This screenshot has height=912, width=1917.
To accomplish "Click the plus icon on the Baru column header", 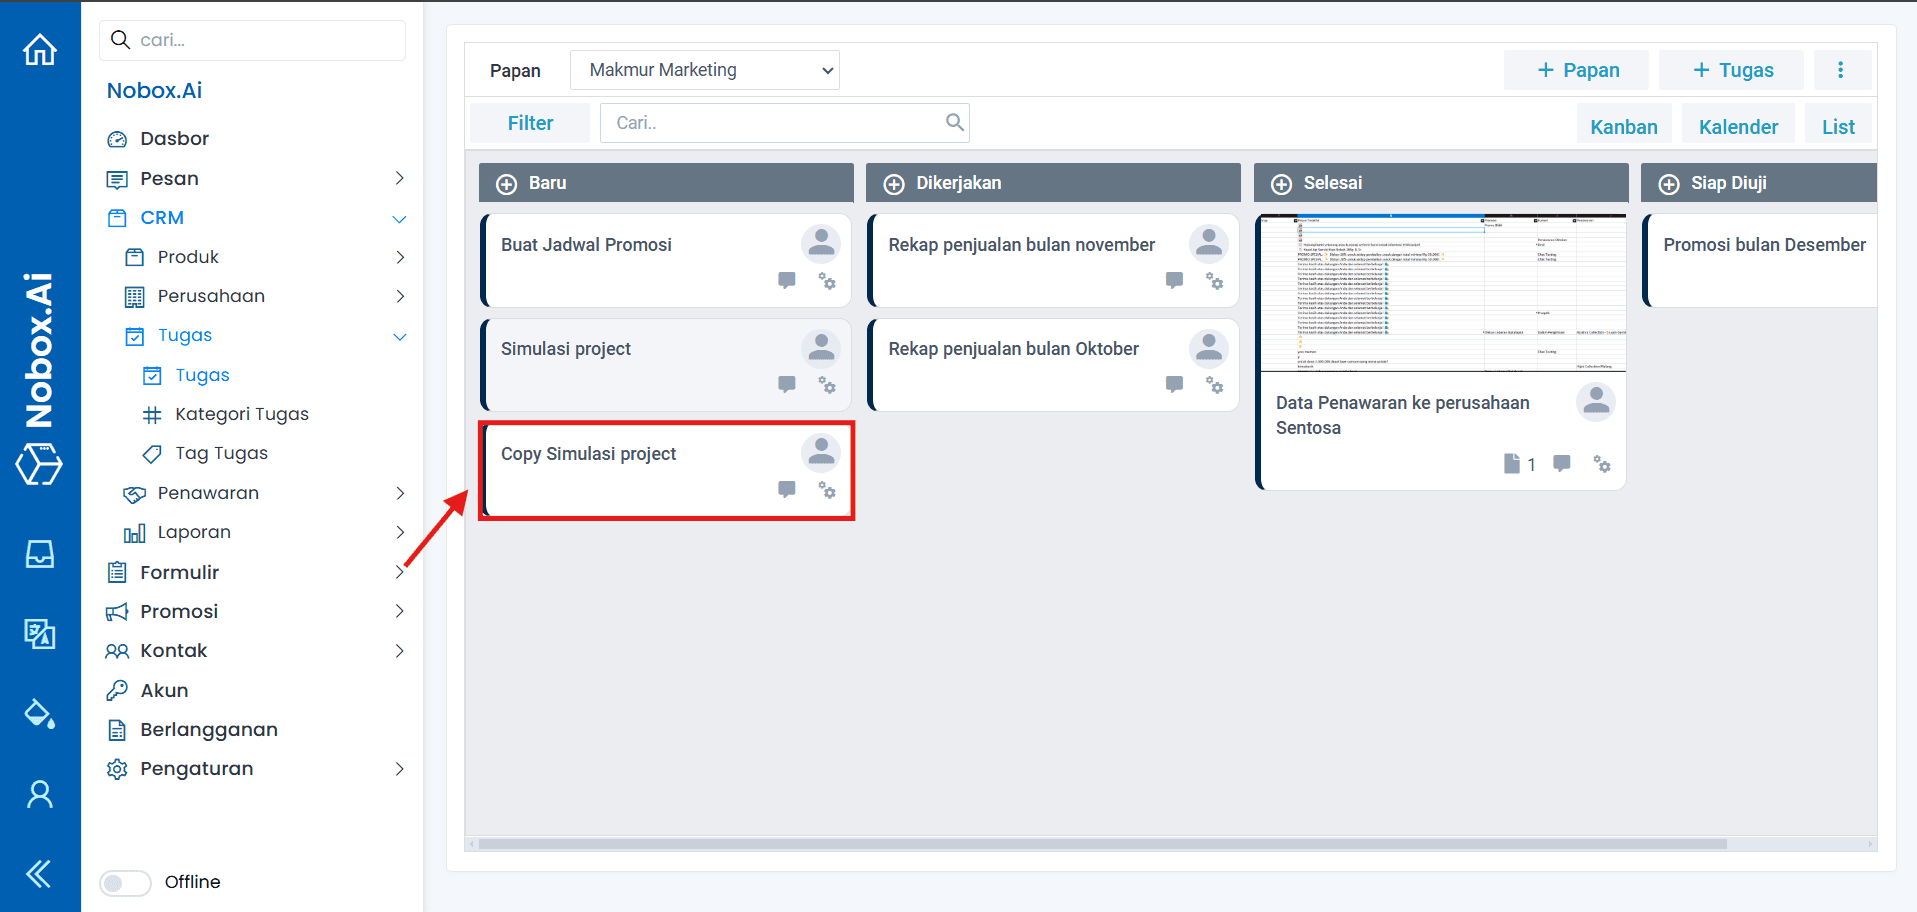I will (x=505, y=183).
